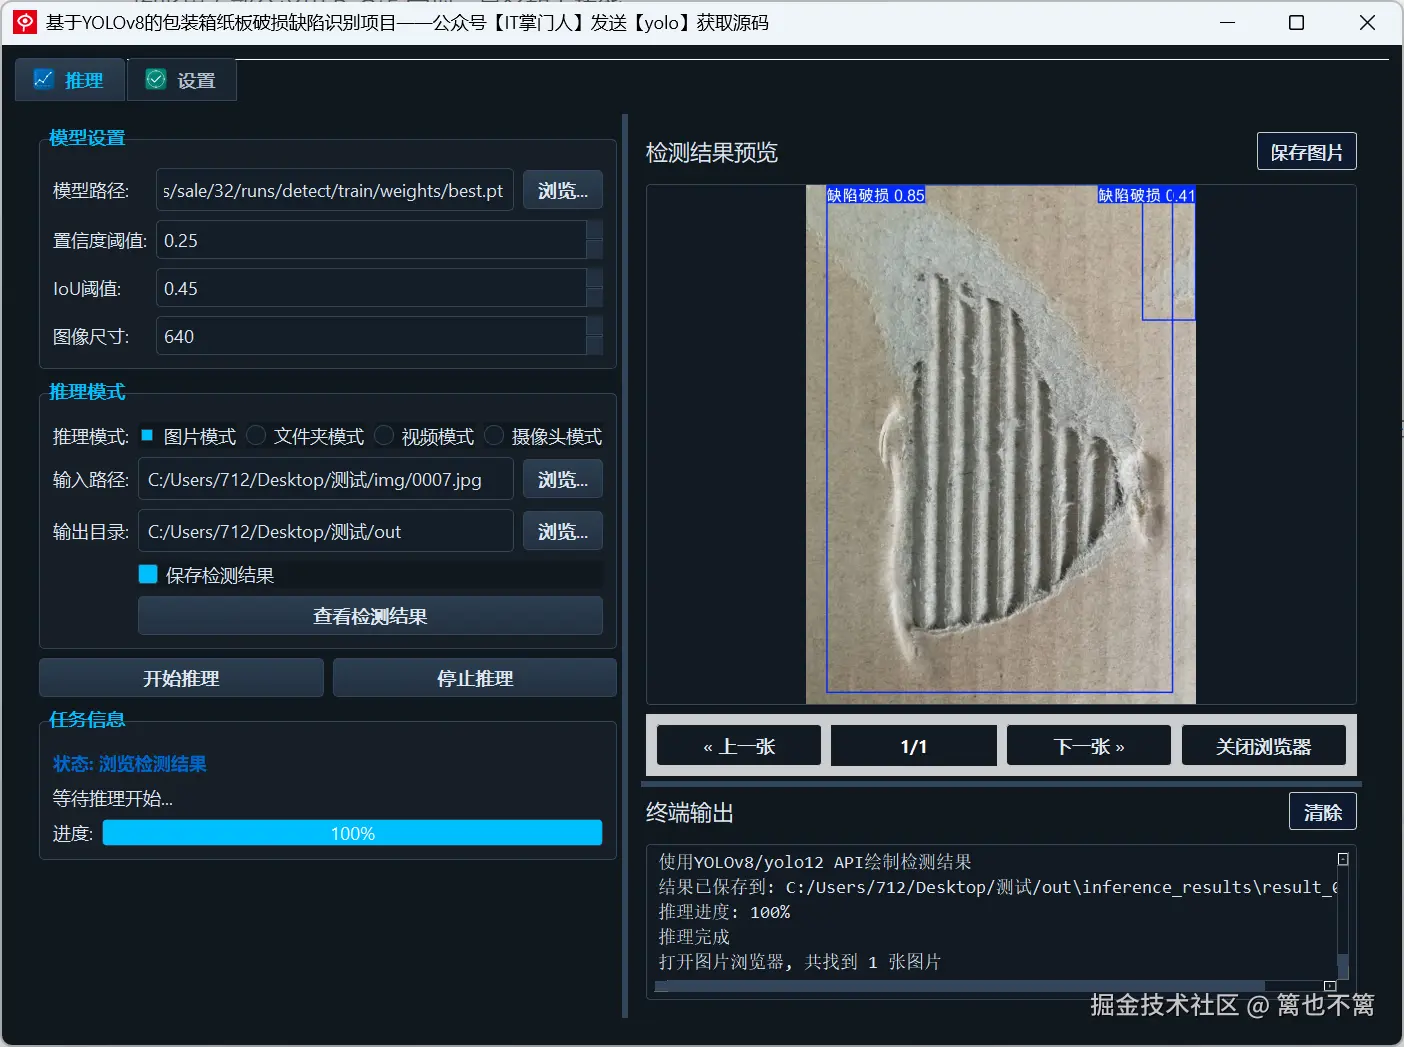Save the image with 保存图片 button
This screenshot has width=1404, height=1047.
1306,152
